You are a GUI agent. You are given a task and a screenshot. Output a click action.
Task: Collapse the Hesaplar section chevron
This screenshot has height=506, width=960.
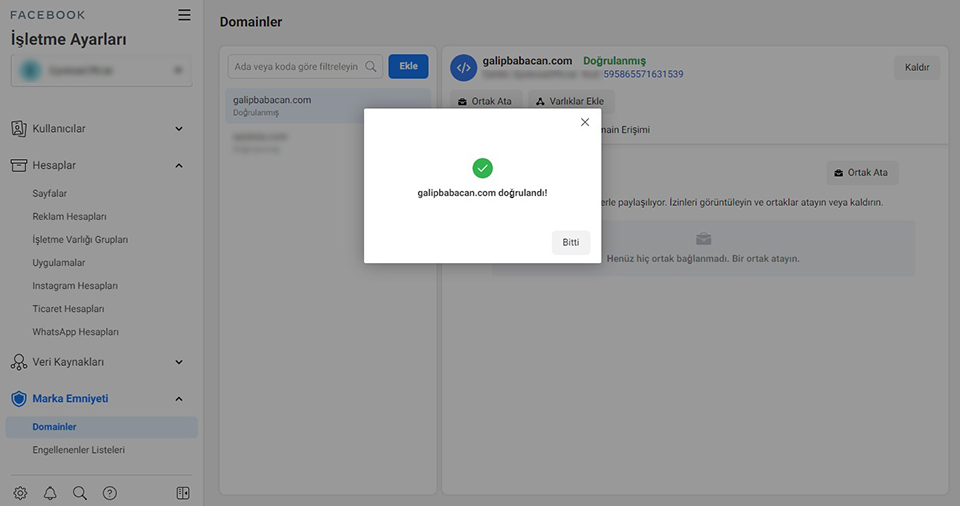tap(179, 165)
